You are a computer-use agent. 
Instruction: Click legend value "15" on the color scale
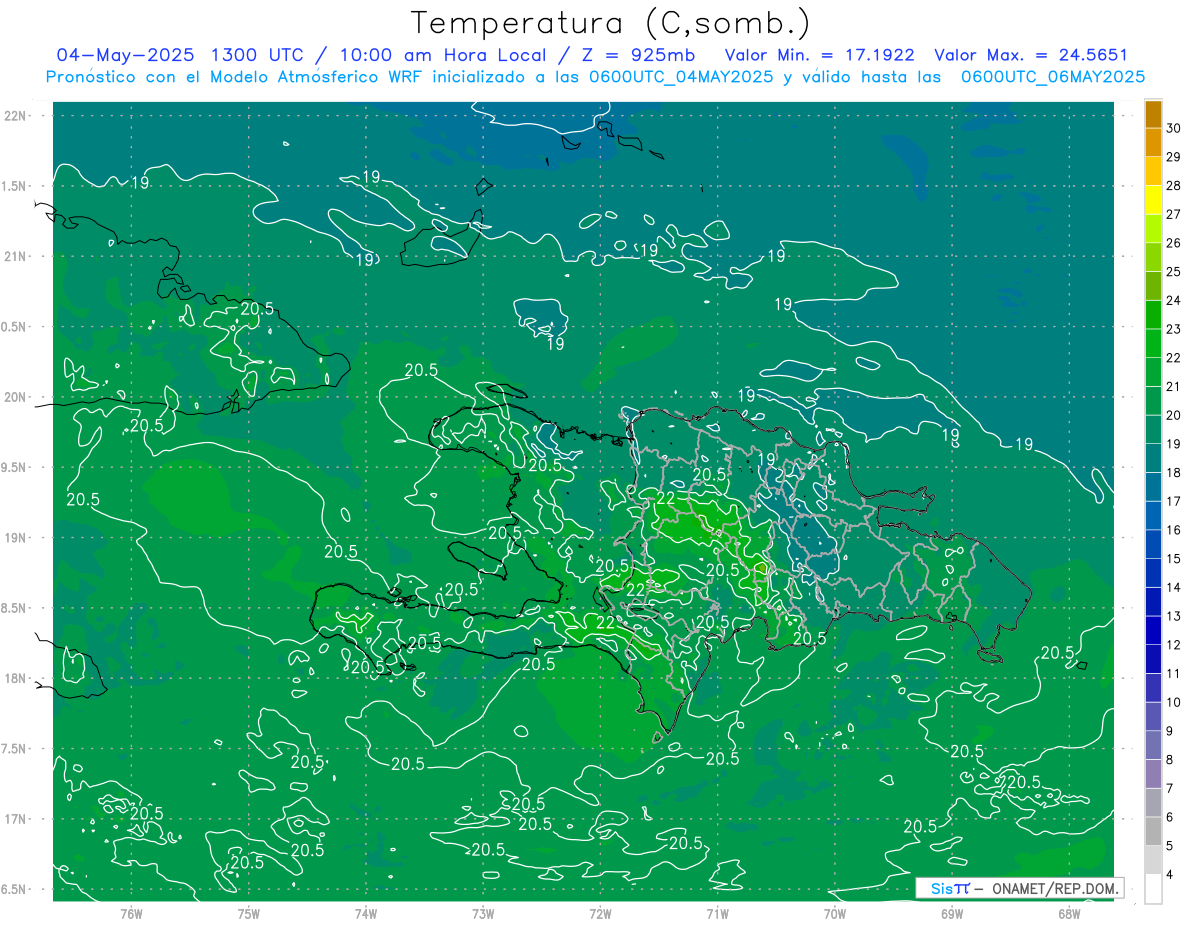(x=1174, y=558)
